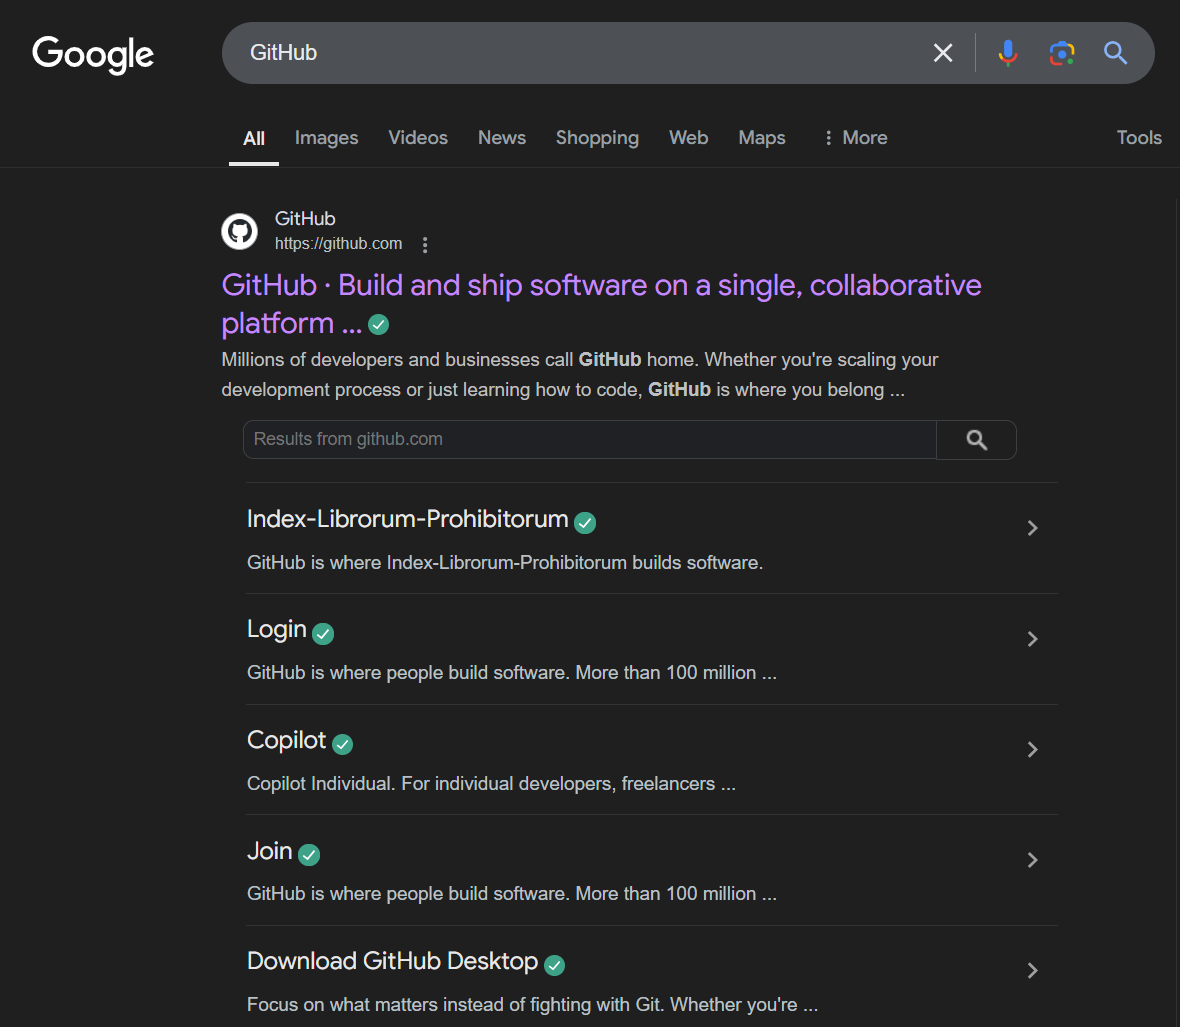Switch to the Videos tab
The width and height of the screenshot is (1180, 1027).
418,138
